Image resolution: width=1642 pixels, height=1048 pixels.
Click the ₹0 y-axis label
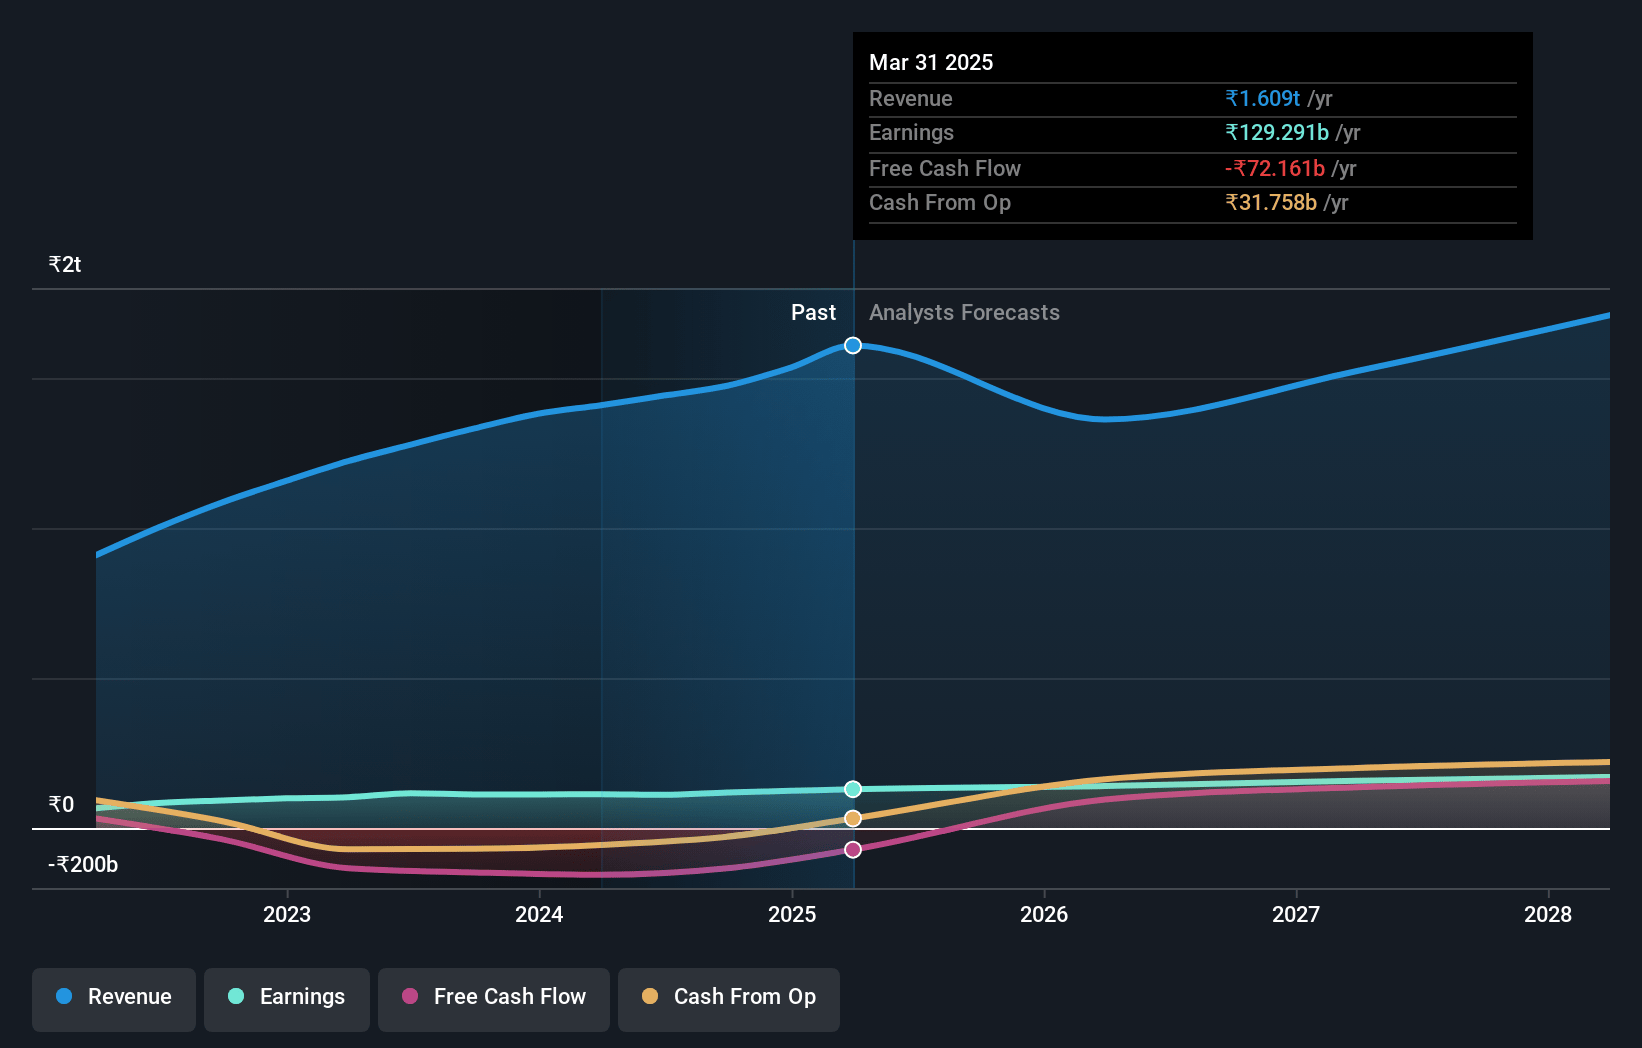pos(61,804)
